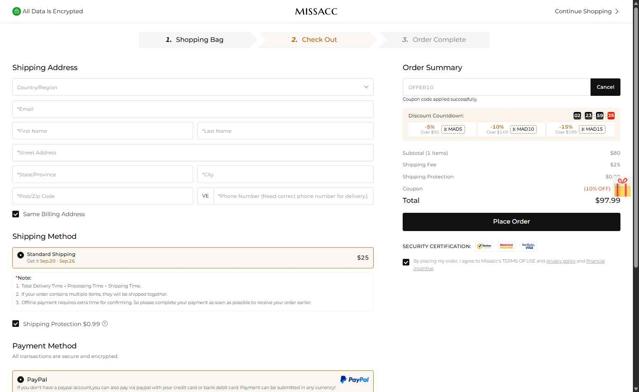Open the privacy policy link
Image resolution: width=639 pixels, height=392 pixels.
[x=561, y=261]
